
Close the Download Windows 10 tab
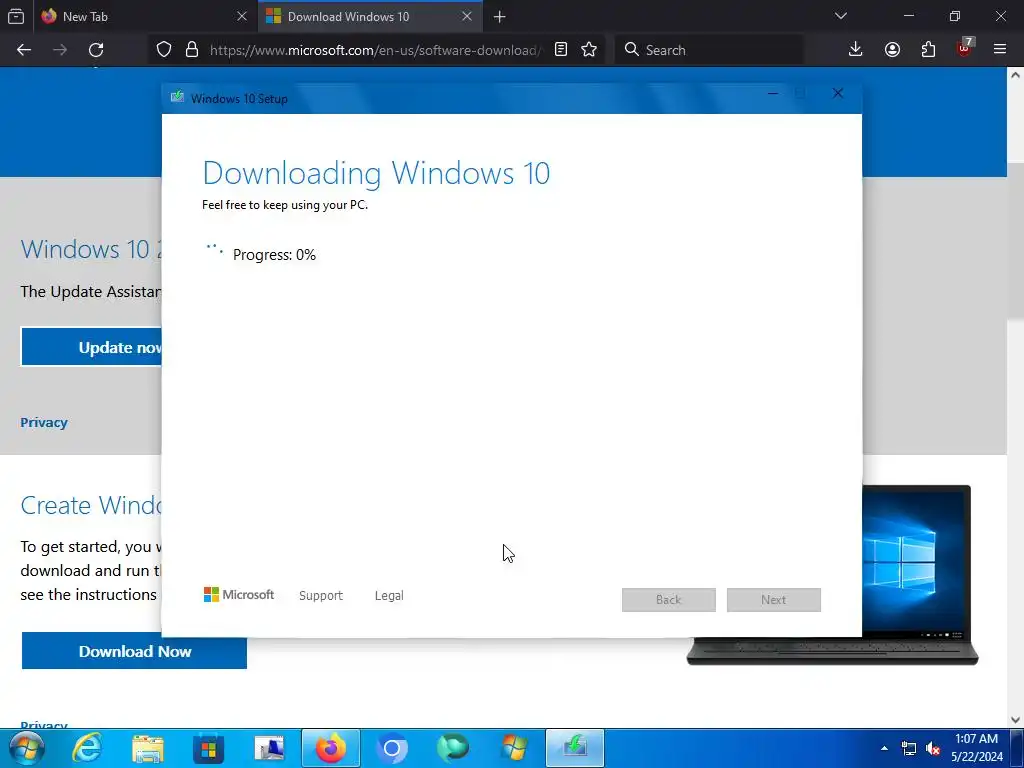[467, 16]
